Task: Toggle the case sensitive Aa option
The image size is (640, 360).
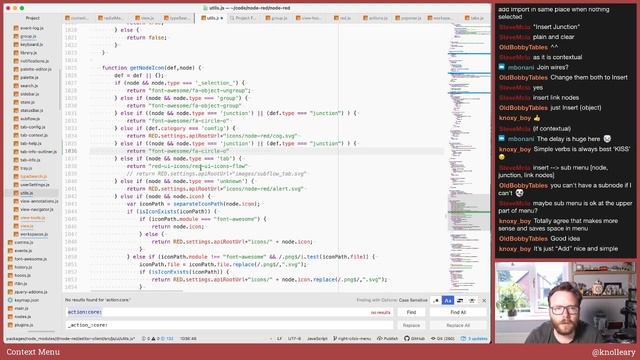Action: pos(448,300)
